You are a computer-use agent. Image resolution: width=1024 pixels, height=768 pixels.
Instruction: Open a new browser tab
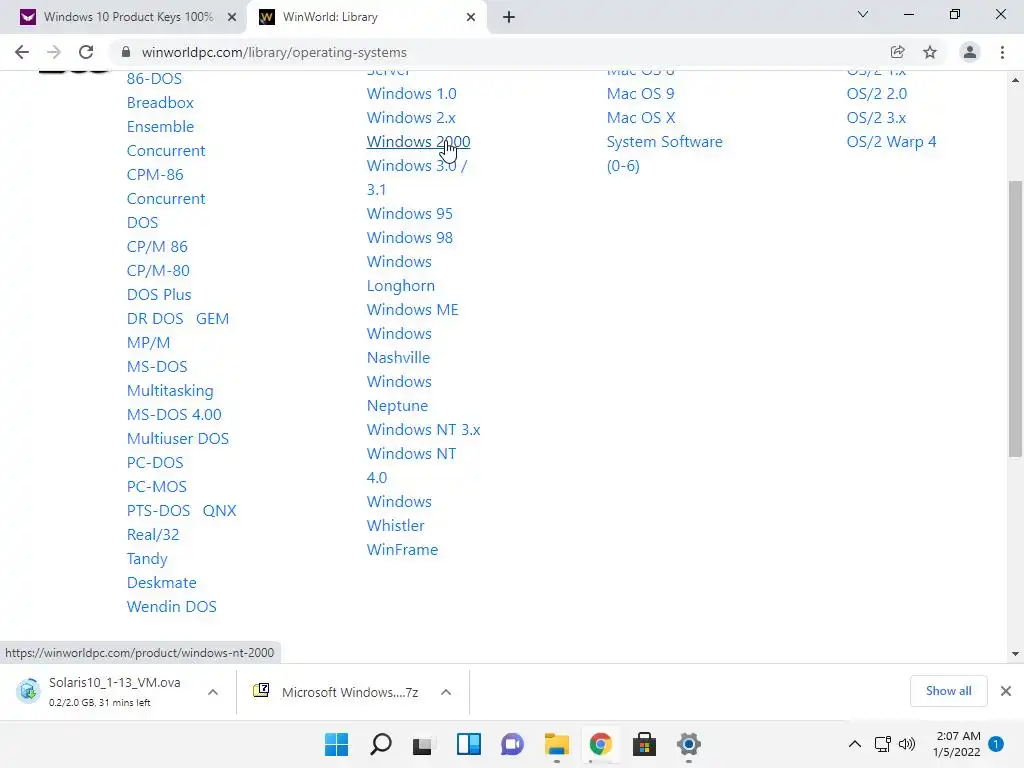(509, 17)
